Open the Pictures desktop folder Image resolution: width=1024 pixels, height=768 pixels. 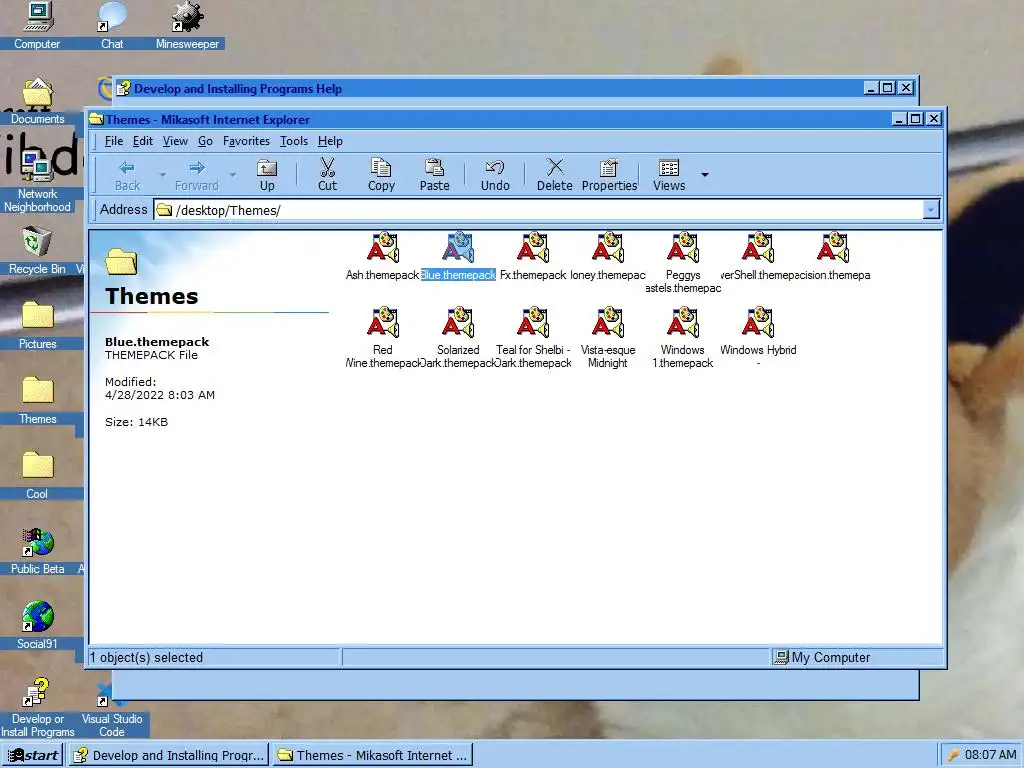coord(37,326)
